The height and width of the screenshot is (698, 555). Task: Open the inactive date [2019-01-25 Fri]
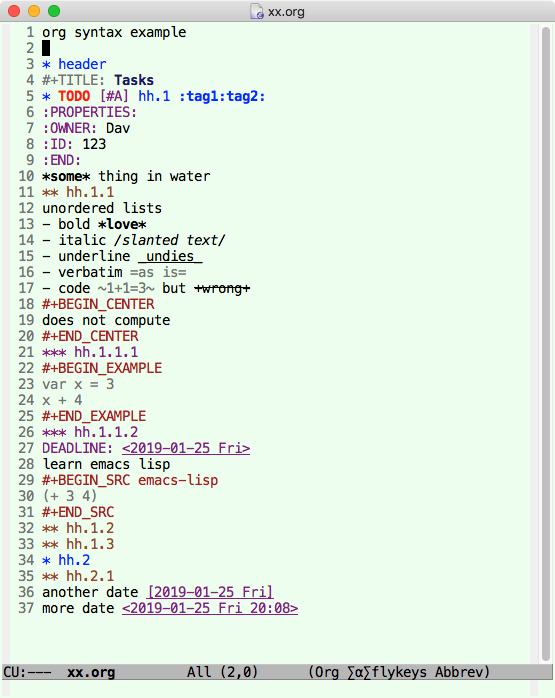tap(210, 593)
